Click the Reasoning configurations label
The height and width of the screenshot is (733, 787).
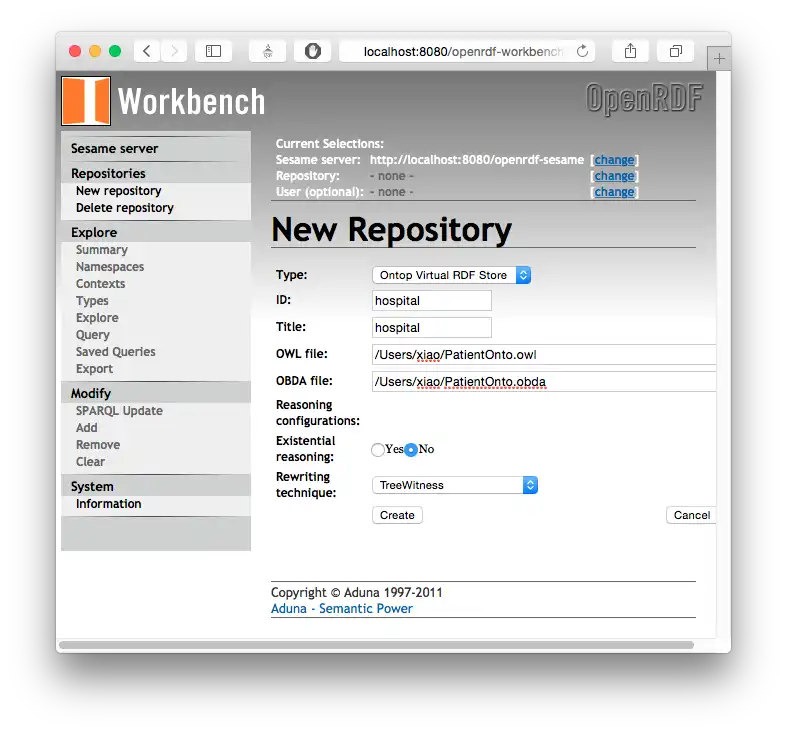click(318, 413)
